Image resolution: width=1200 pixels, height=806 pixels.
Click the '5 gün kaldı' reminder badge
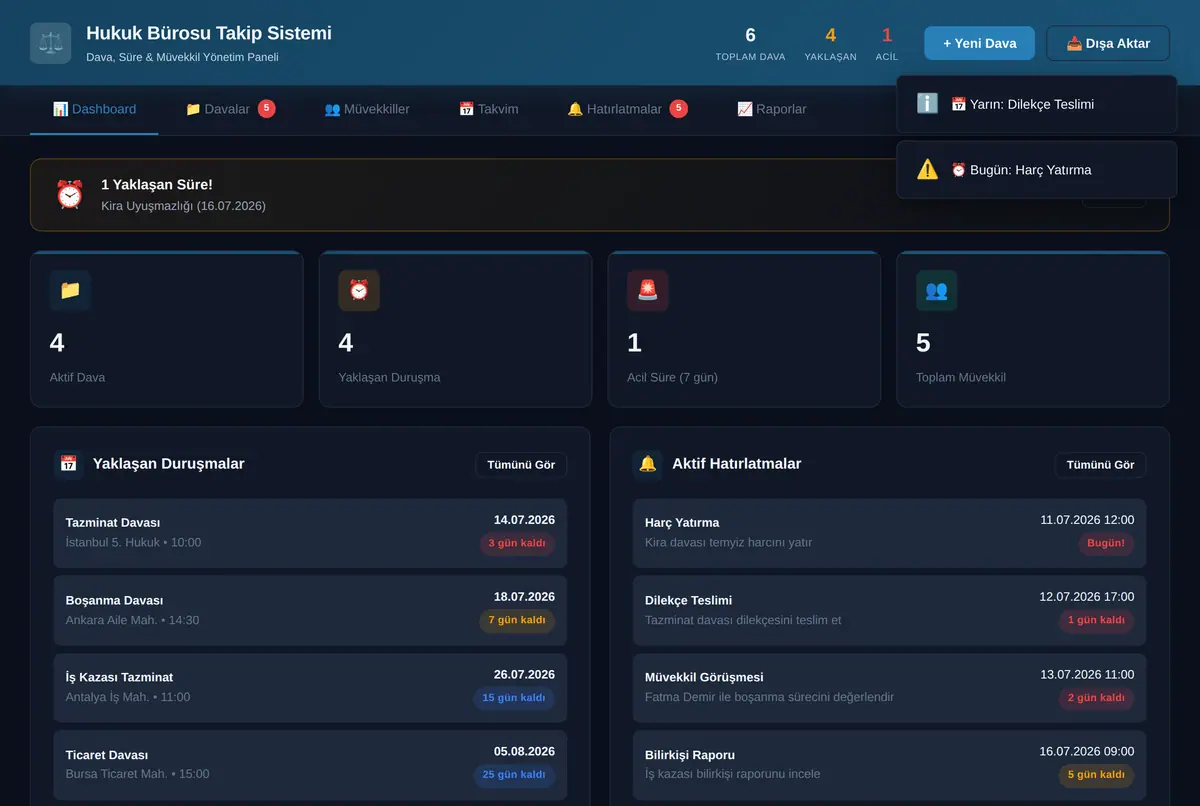pos(1096,775)
